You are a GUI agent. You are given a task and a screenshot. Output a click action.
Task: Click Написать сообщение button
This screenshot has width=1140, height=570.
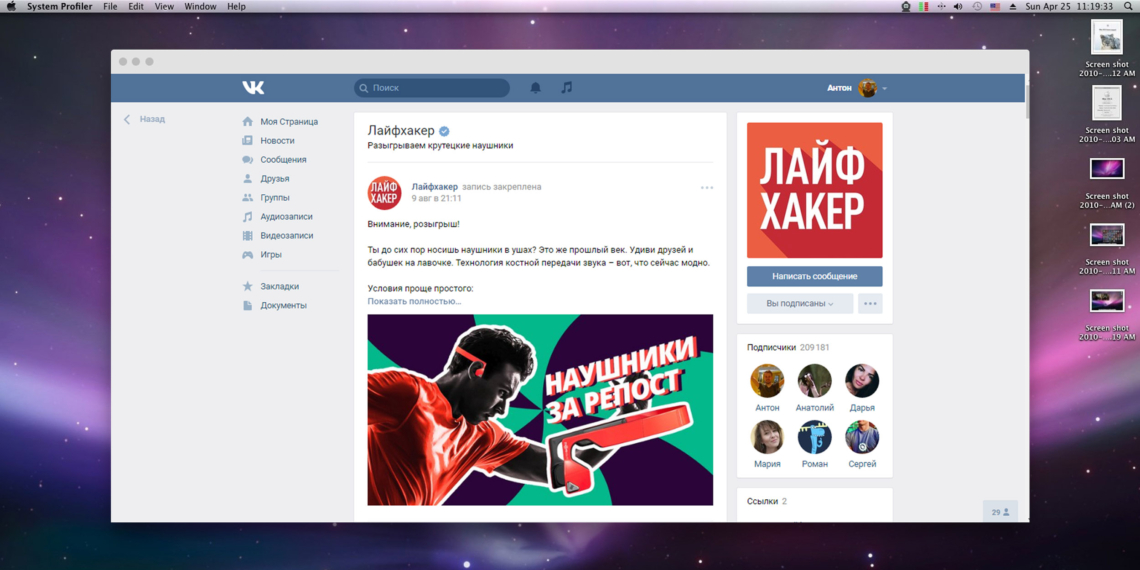814,276
